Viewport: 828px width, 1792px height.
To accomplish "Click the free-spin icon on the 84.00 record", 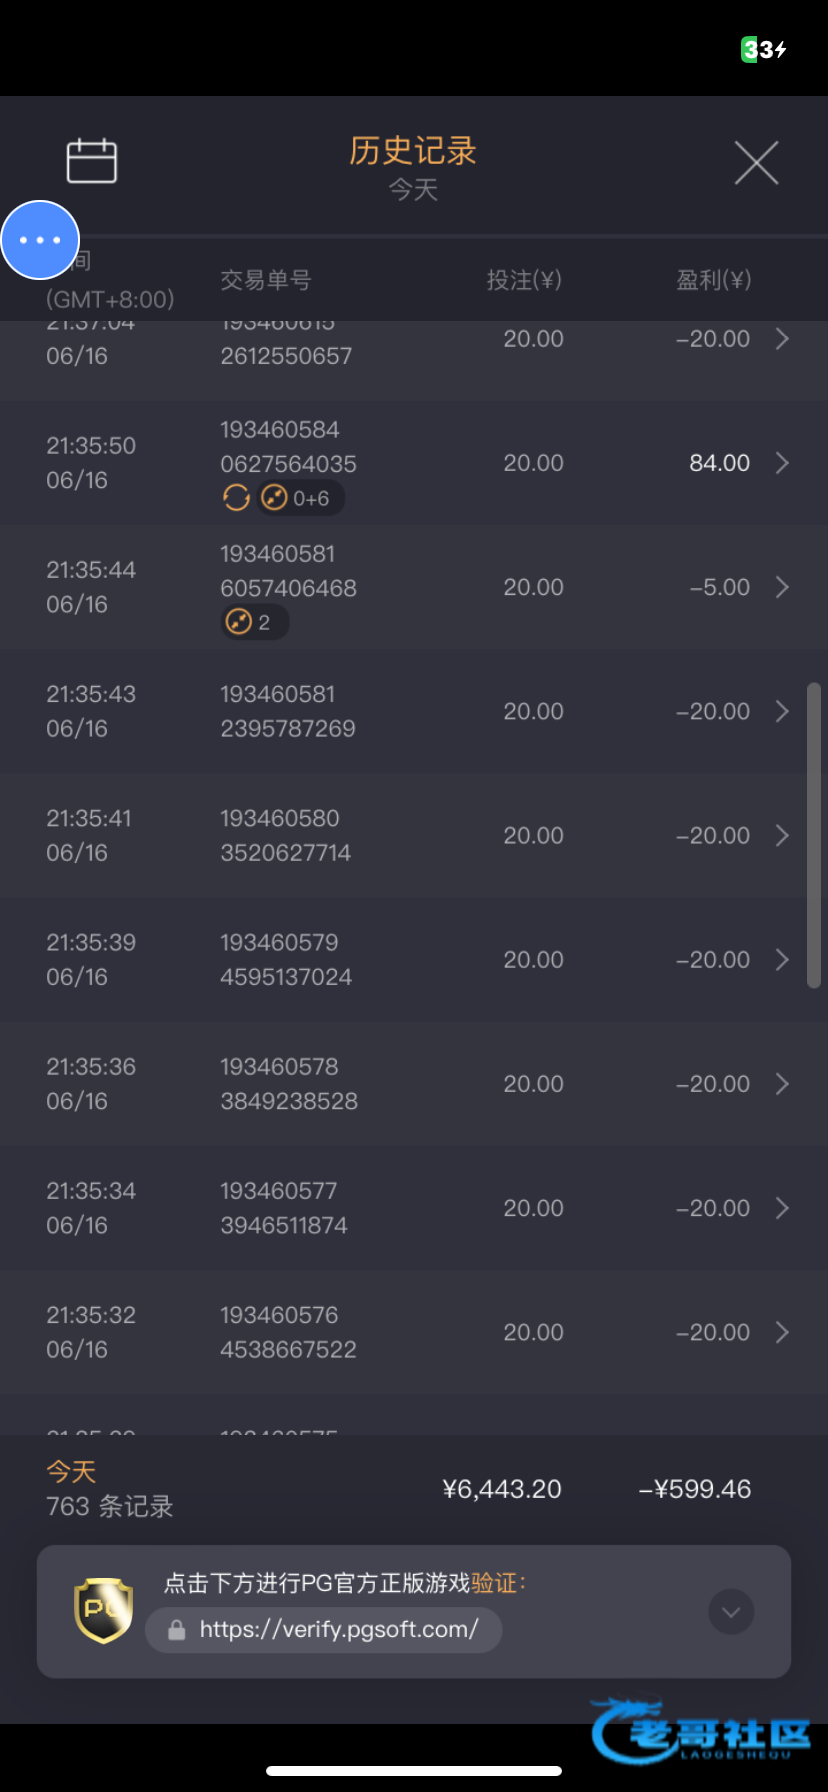I will pos(236,498).
